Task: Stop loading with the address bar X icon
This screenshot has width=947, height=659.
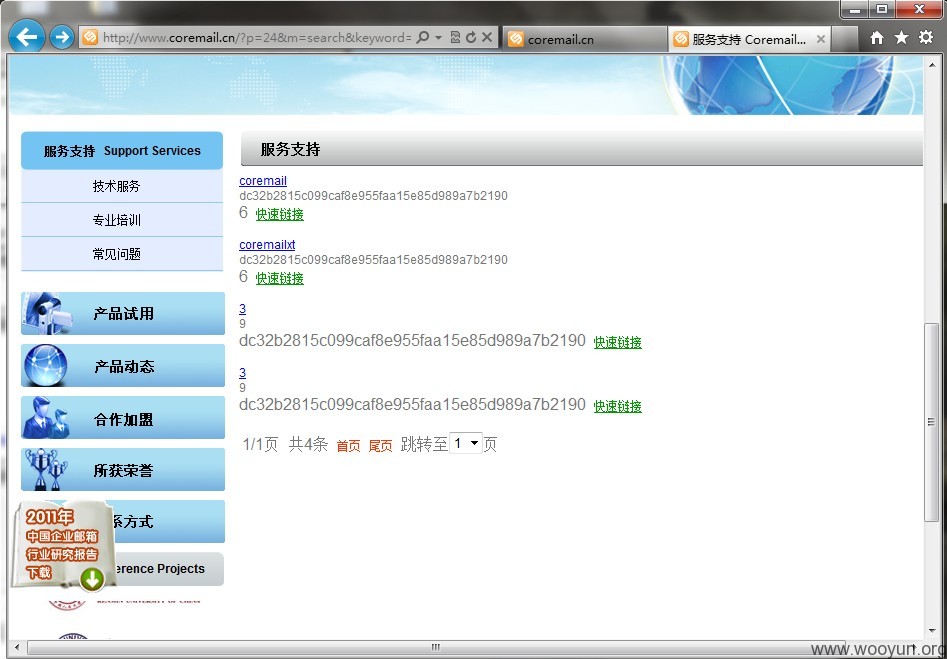Action: pos(487,37)
